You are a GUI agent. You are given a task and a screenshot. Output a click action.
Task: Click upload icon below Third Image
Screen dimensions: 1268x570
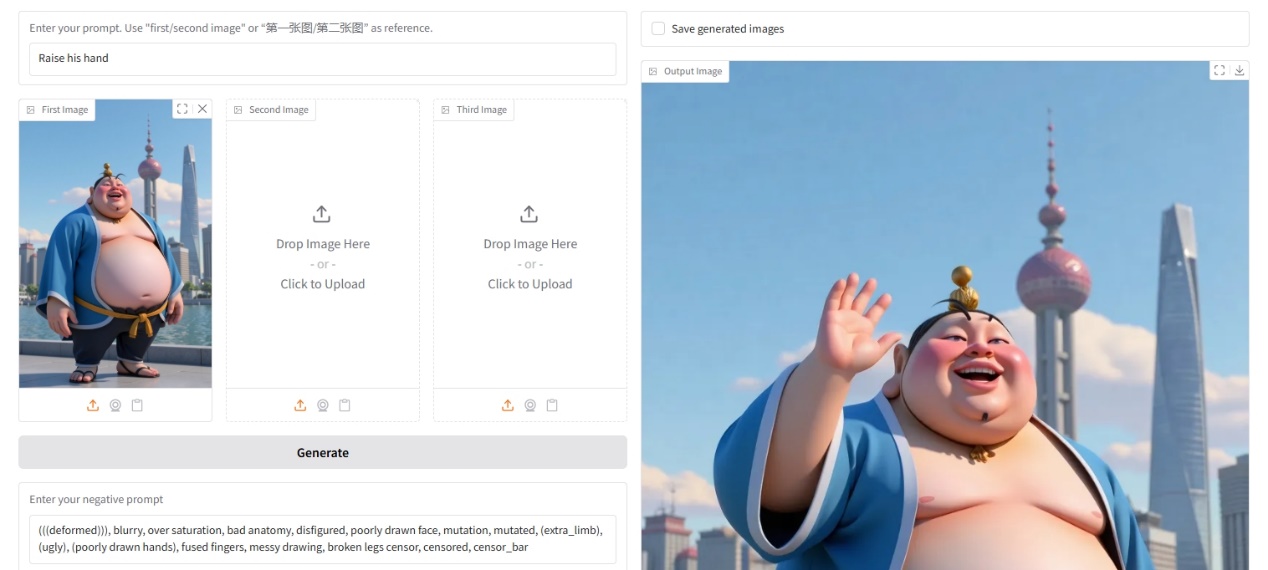coord(508,405)
